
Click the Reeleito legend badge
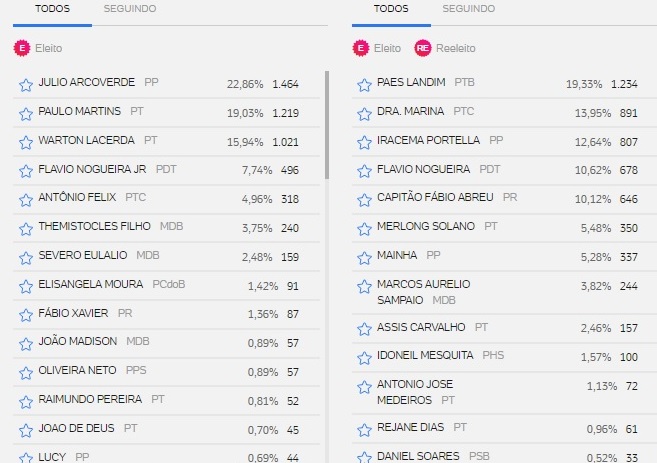423,48
